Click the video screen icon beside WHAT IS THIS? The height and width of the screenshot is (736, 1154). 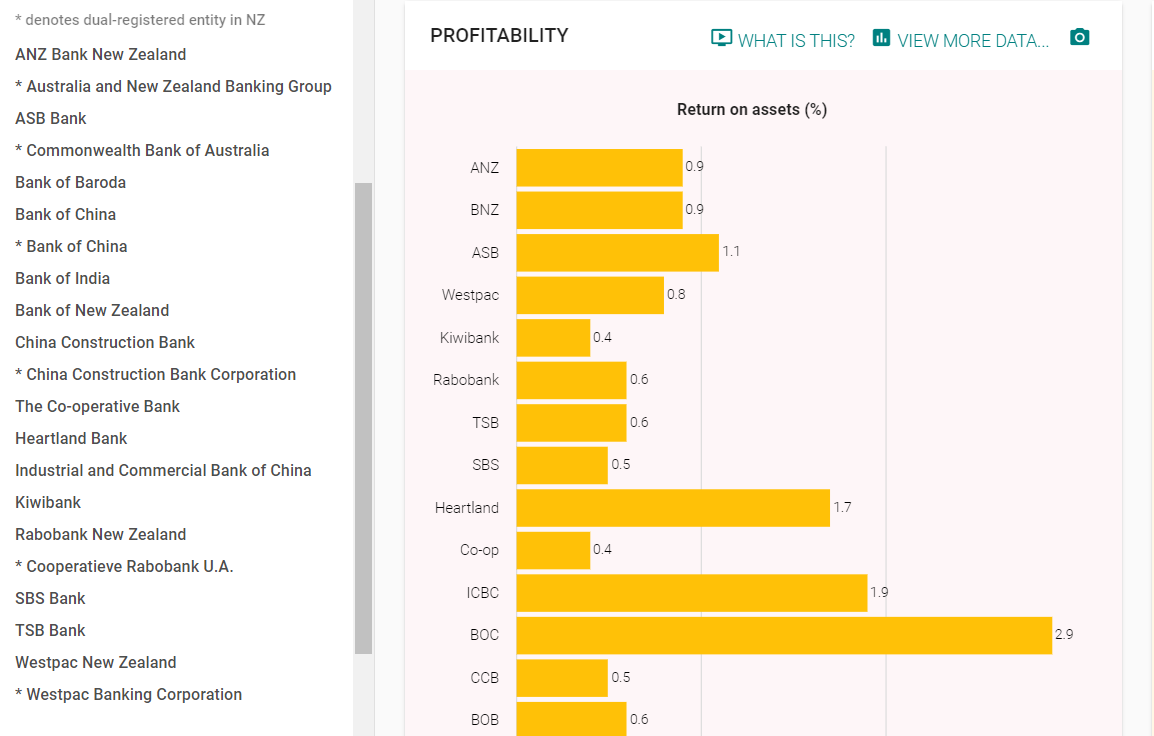pos(721,38)
